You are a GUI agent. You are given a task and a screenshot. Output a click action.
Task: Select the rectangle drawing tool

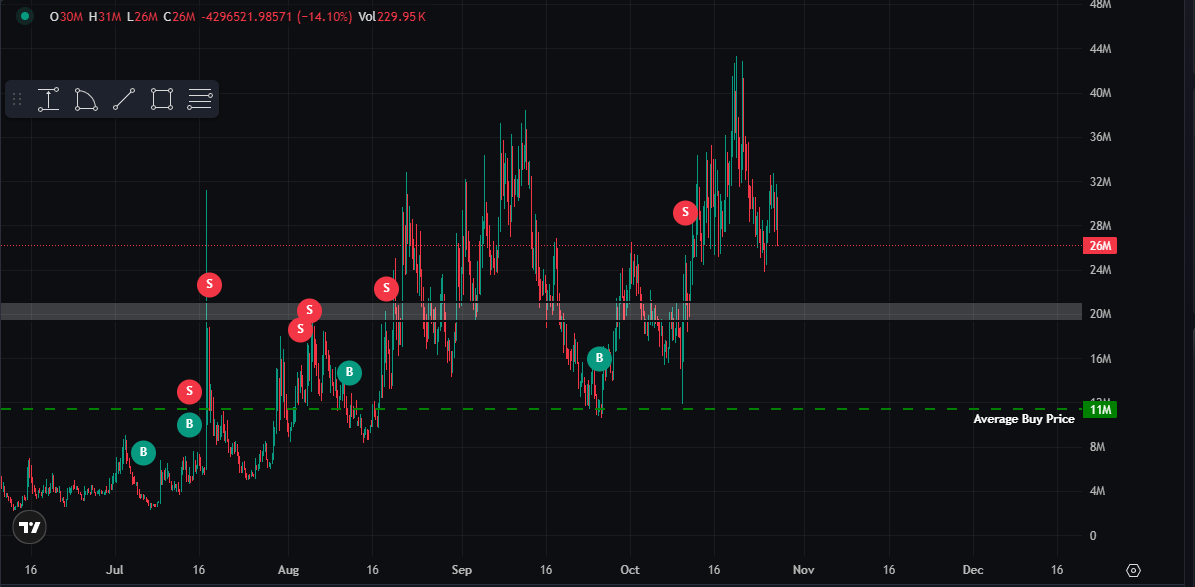[x=160, y=99]
